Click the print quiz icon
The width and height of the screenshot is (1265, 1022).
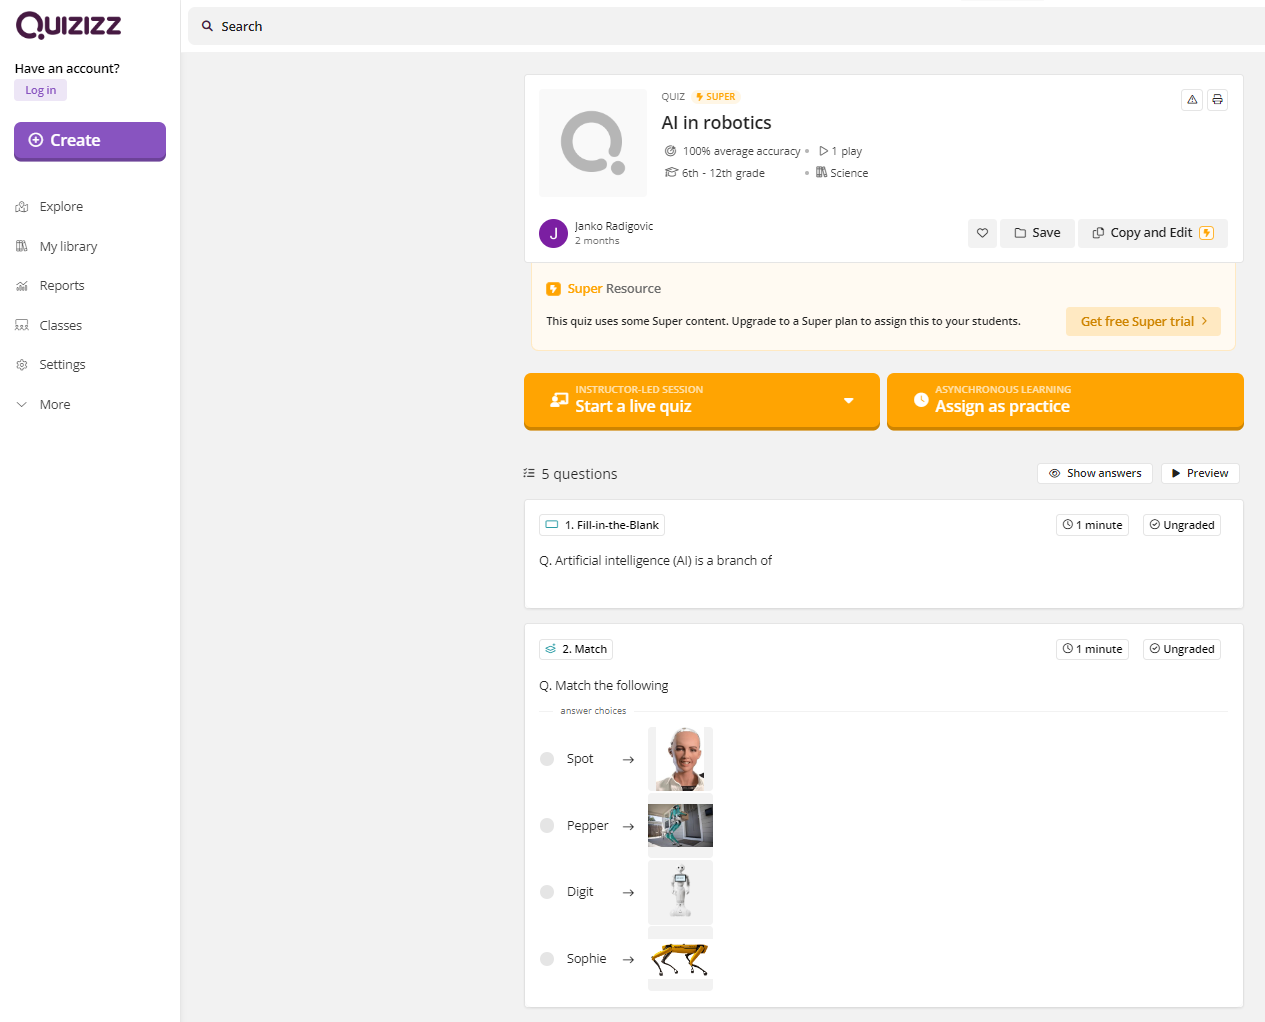(x=1217, y=100)
